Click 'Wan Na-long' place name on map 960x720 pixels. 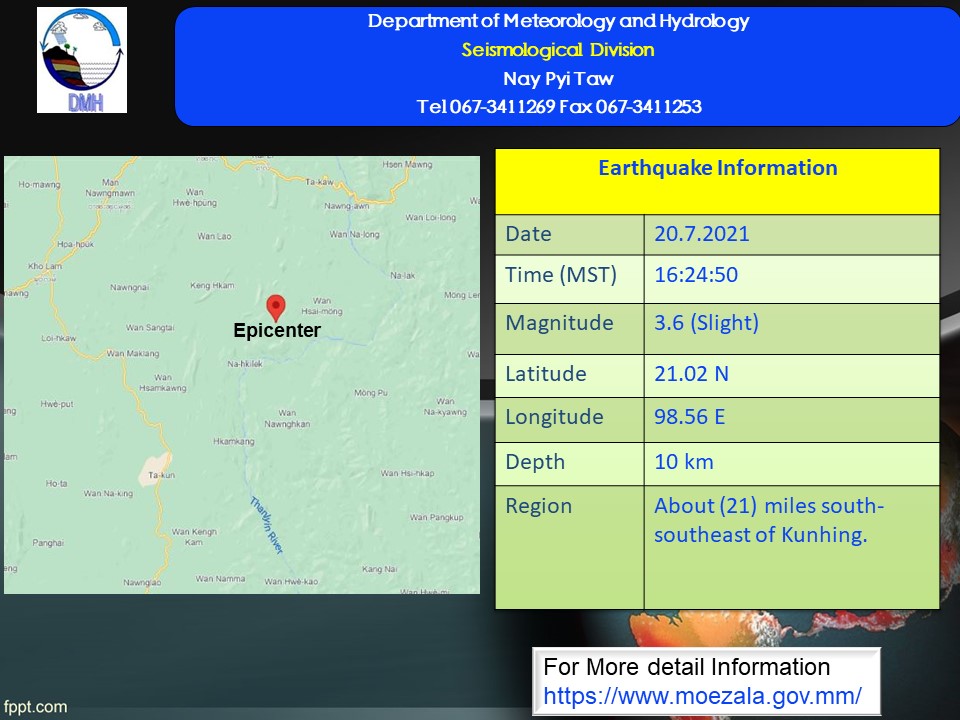point(354,234)
